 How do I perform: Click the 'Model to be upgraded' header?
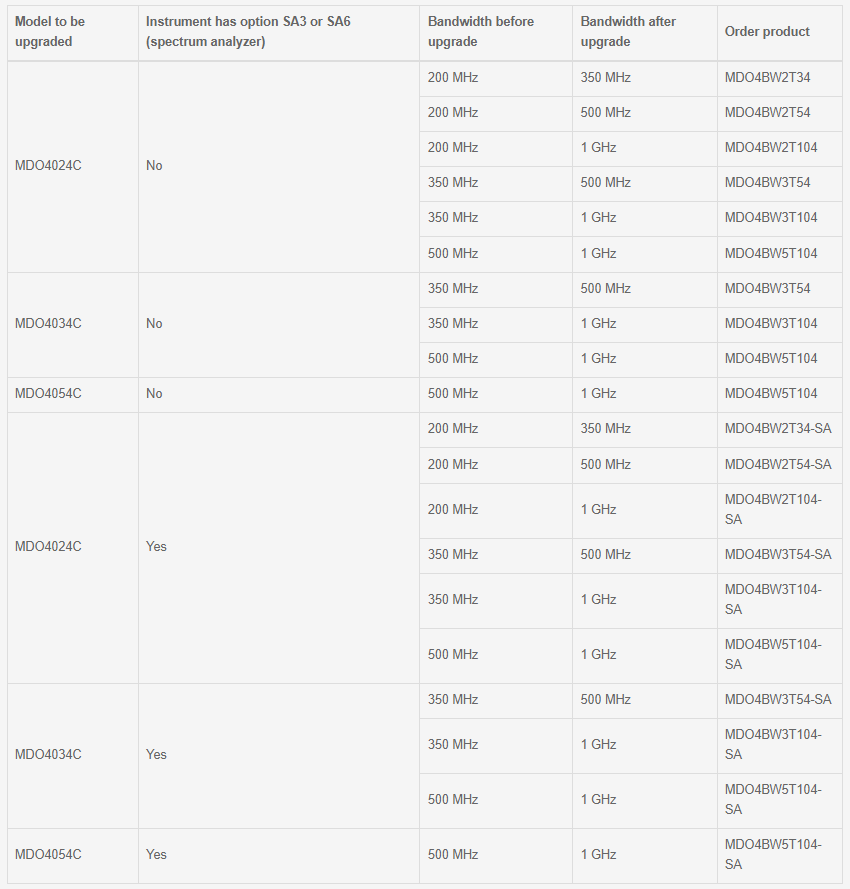[x=73, y=32]
